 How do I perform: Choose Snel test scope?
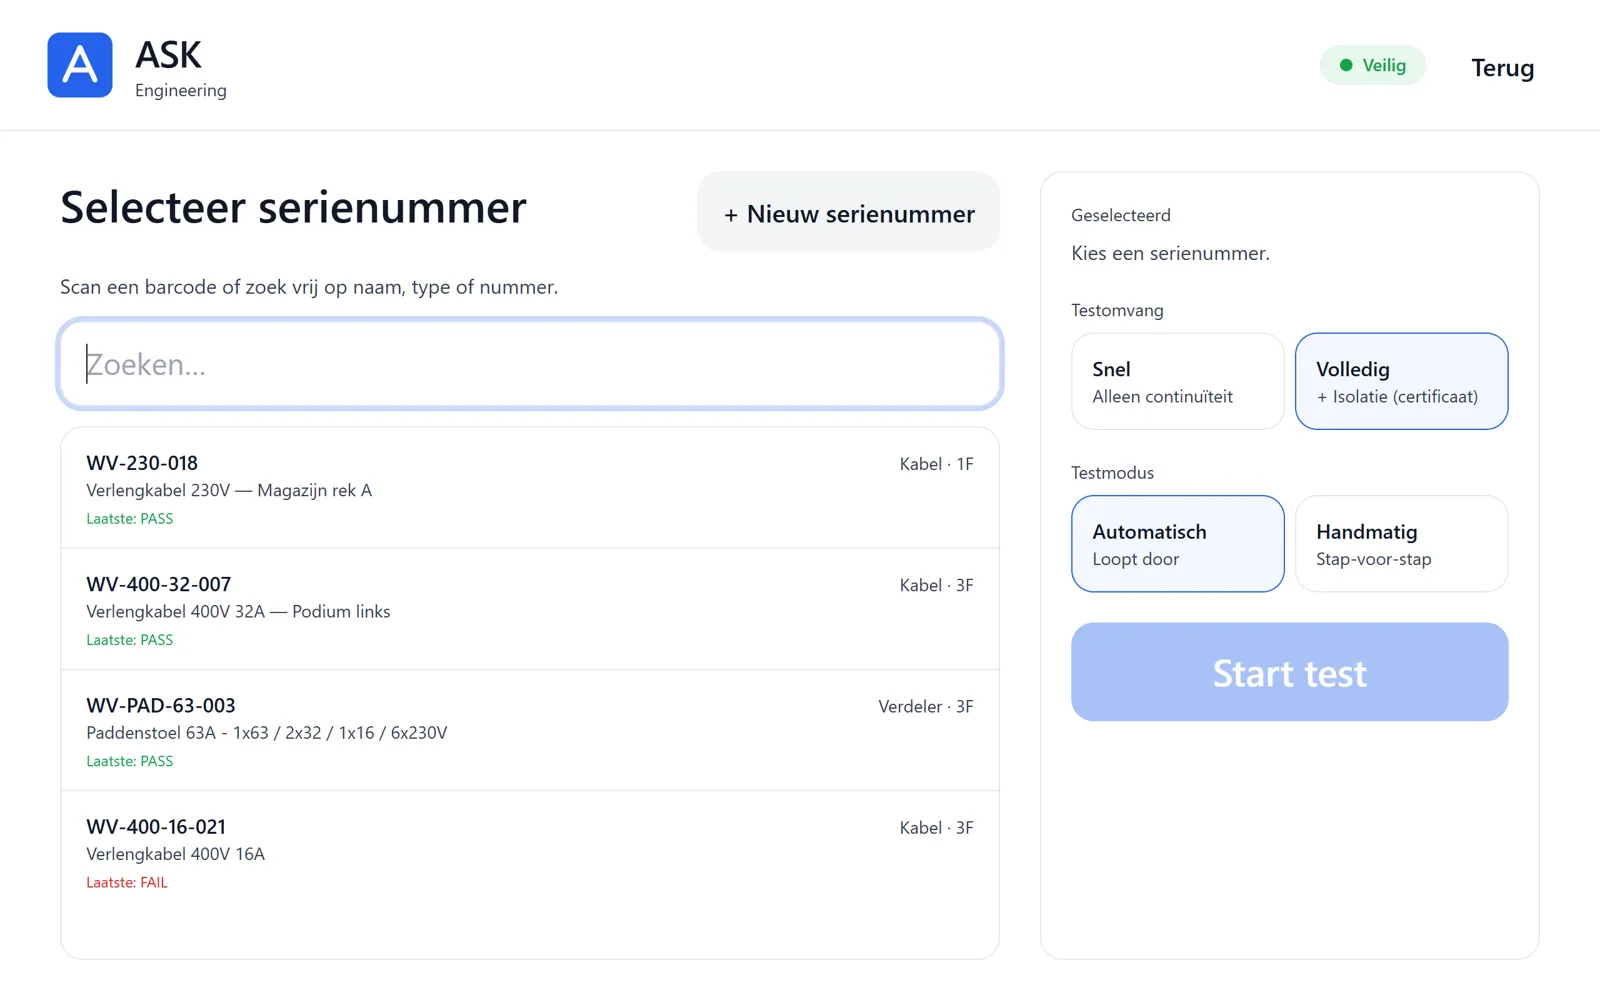[x=1177, y=381]
